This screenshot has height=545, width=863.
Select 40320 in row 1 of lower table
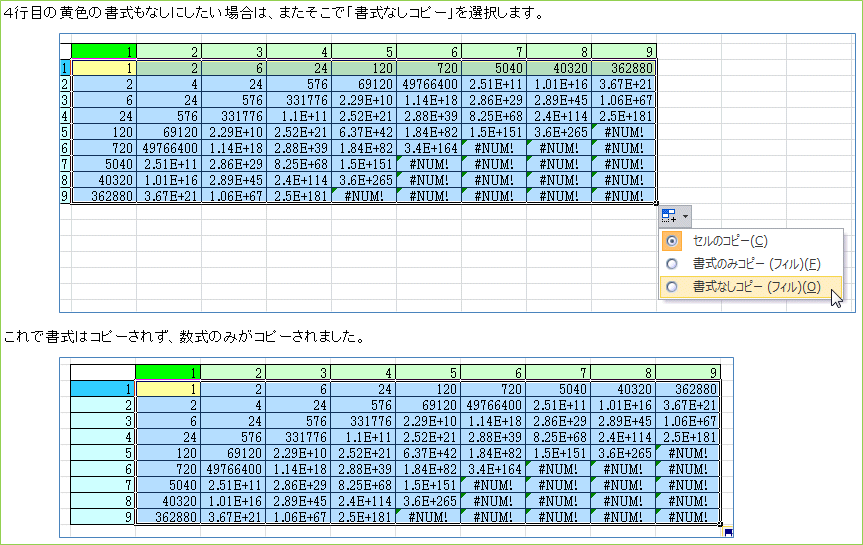(622, 389)
